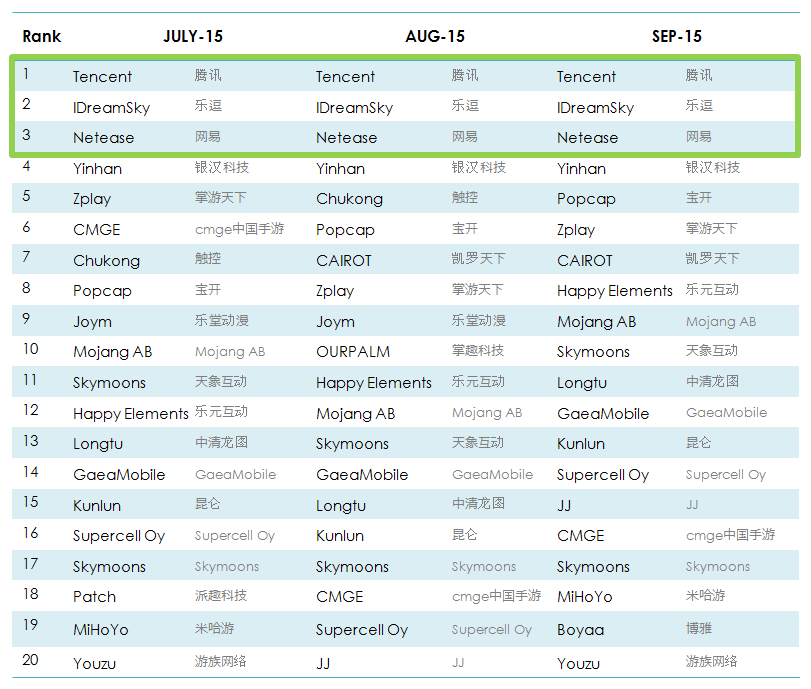Viewport: 811px width, 689px height.
Task: Select 'Kunlun' in the SEP-15 column
Action: tap(581, 444)
